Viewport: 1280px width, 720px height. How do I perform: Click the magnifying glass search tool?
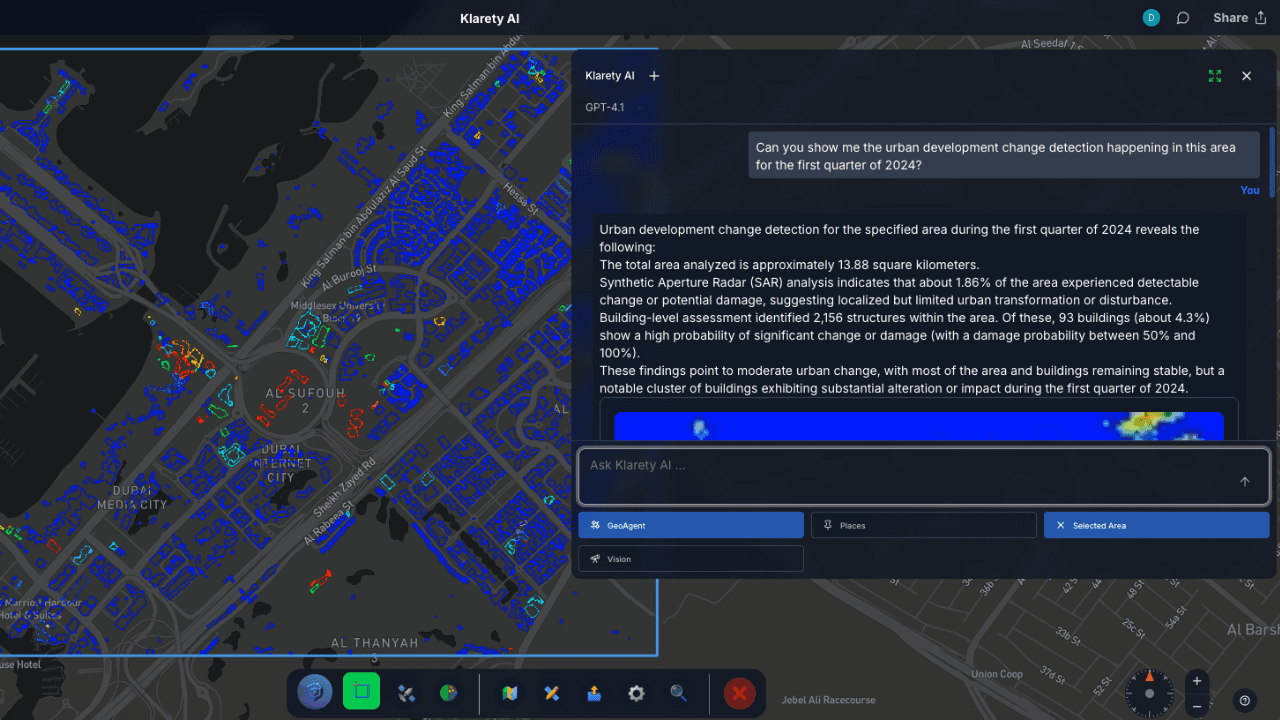pyautogui.click(x=679, y=693)
